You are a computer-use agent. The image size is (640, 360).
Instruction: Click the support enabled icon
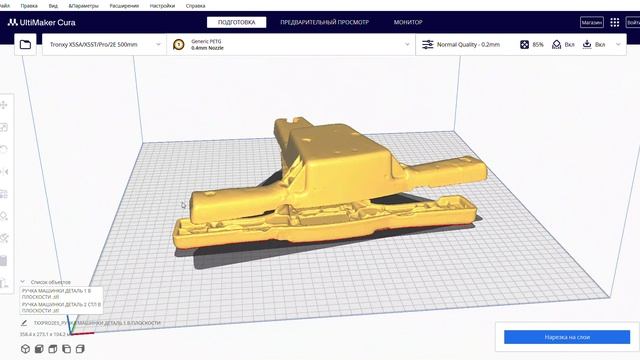pos(556,44)
